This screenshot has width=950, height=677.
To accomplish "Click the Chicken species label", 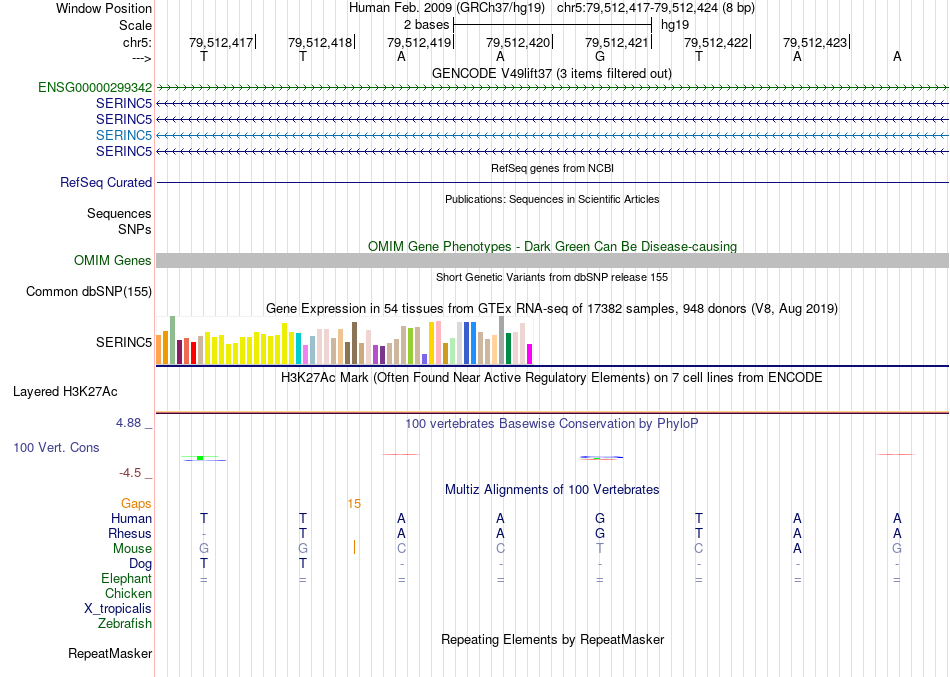I will [x=128, y=593].
